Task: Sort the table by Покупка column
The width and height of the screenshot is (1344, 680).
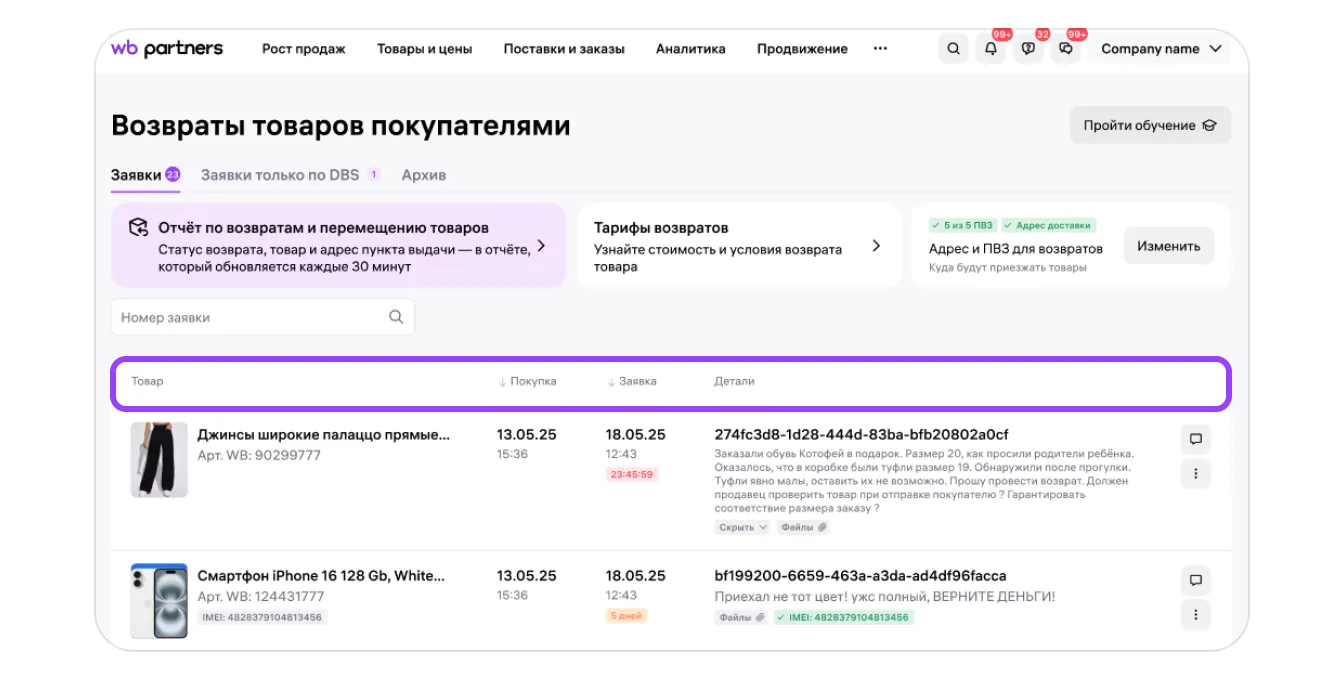Action: (527, 381)
